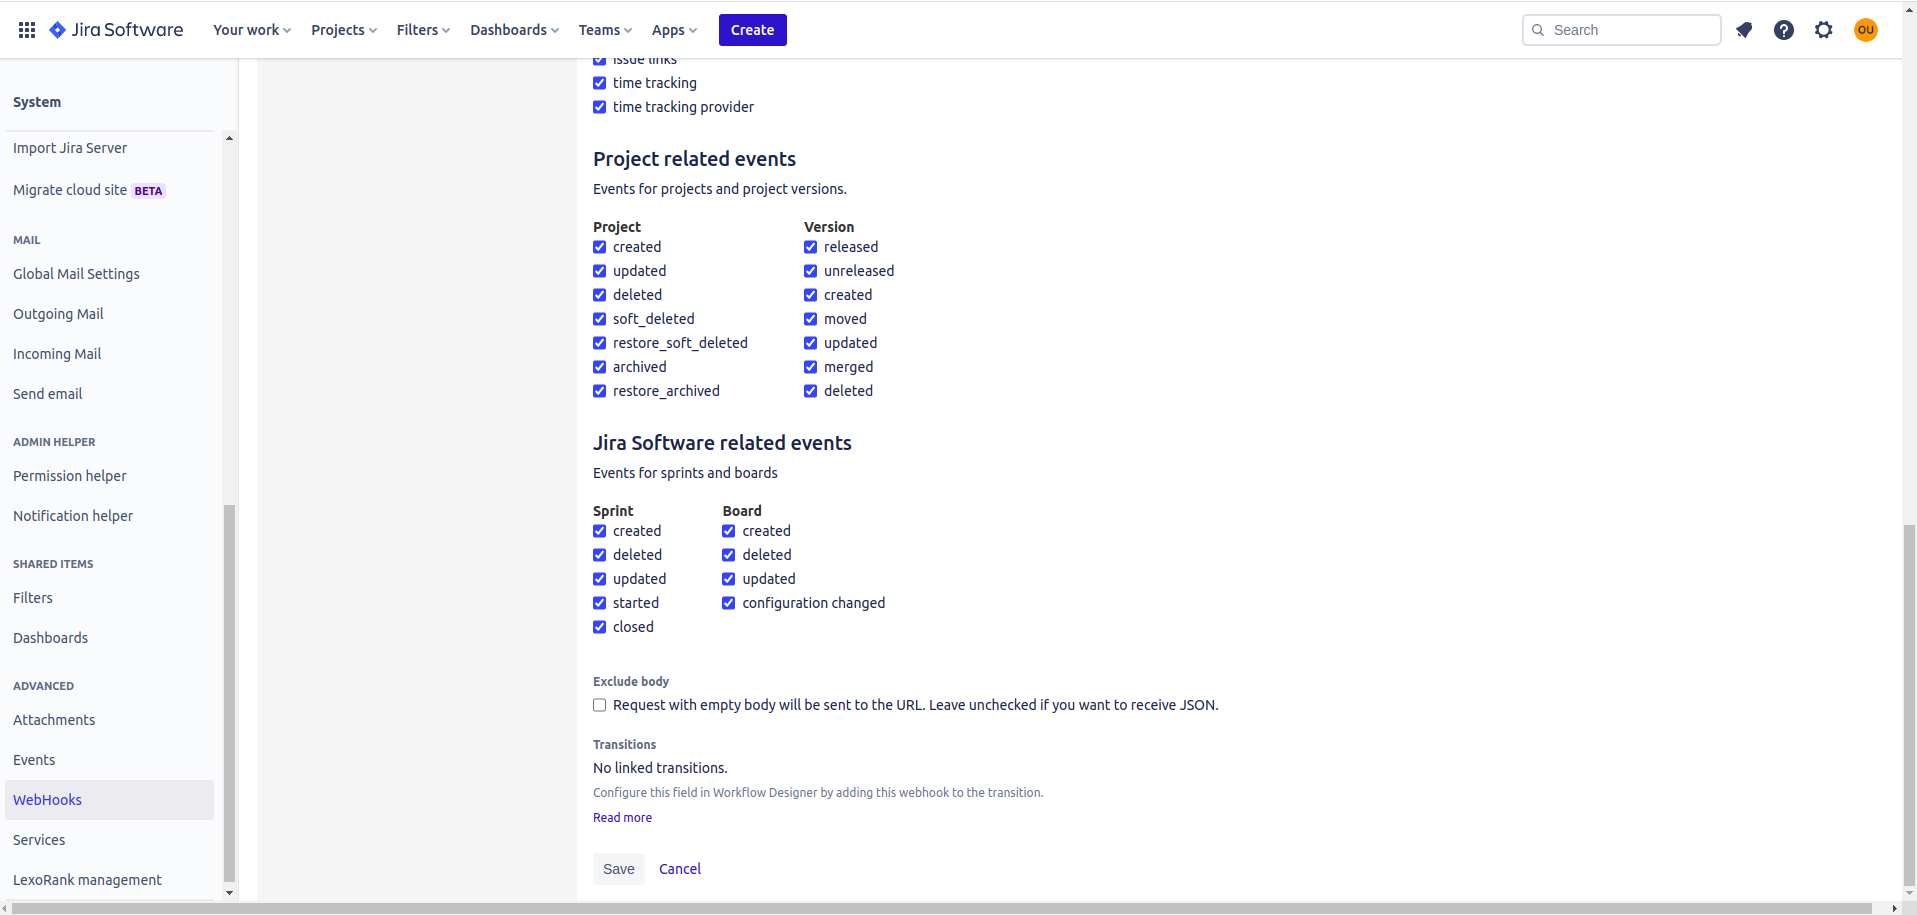Click the page vertical scrollbar thumb
The height and width of the screenshot is (915, 1917).
click(1909, 700)
